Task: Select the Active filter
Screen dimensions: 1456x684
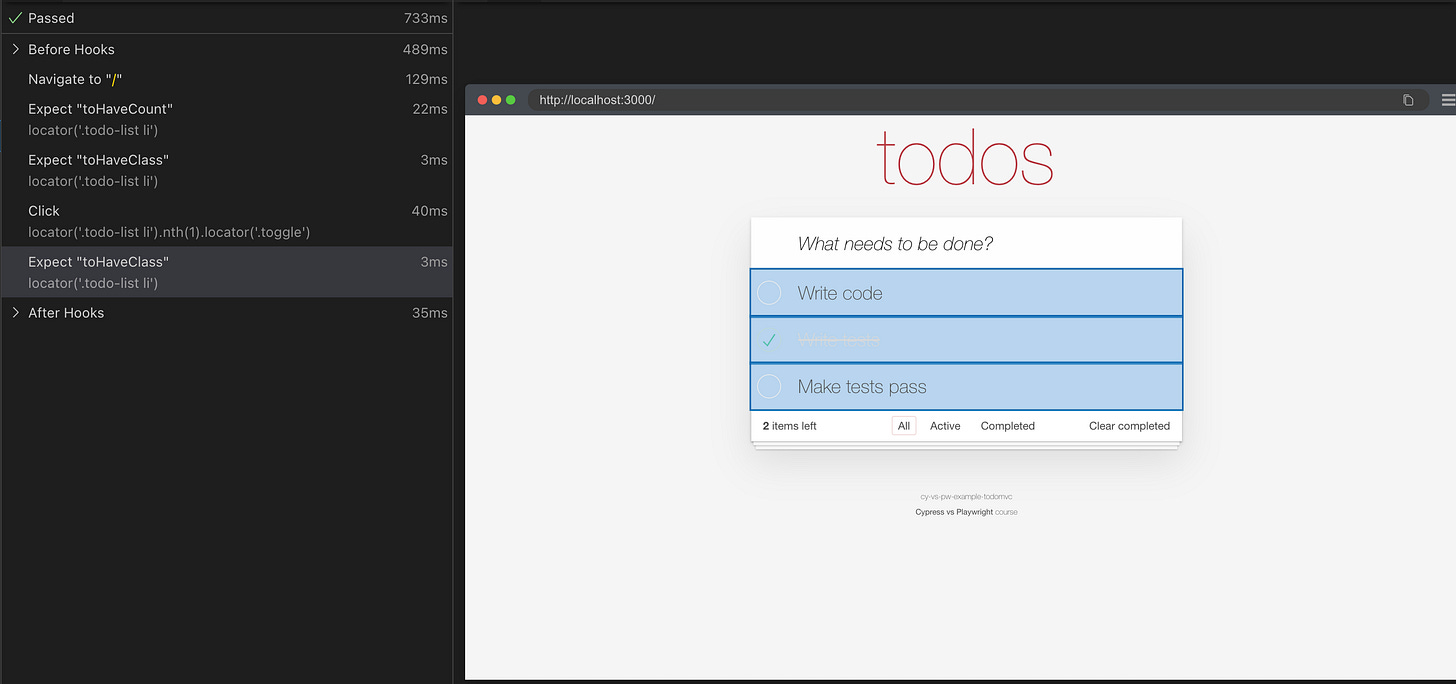Action: (x=945, y=426)
